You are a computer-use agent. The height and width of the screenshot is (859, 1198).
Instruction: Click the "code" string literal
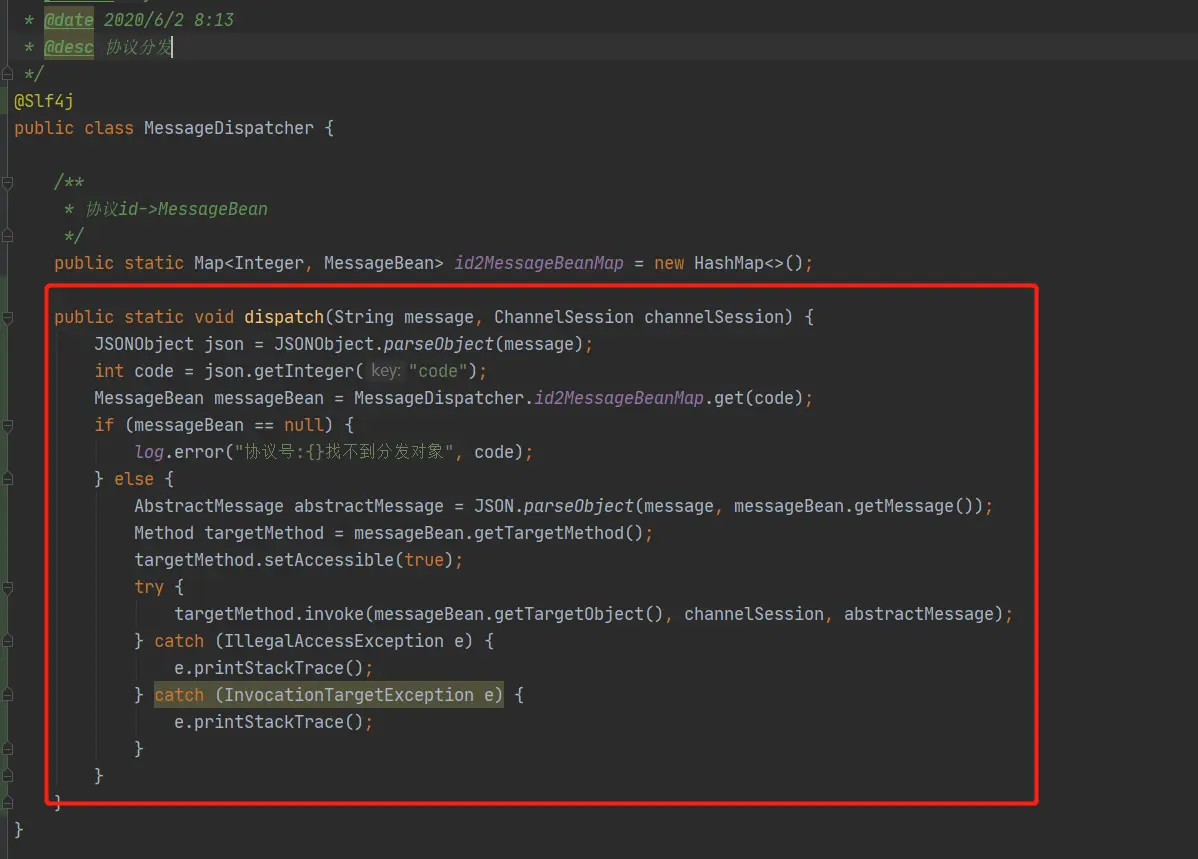[x=438, y=371]
